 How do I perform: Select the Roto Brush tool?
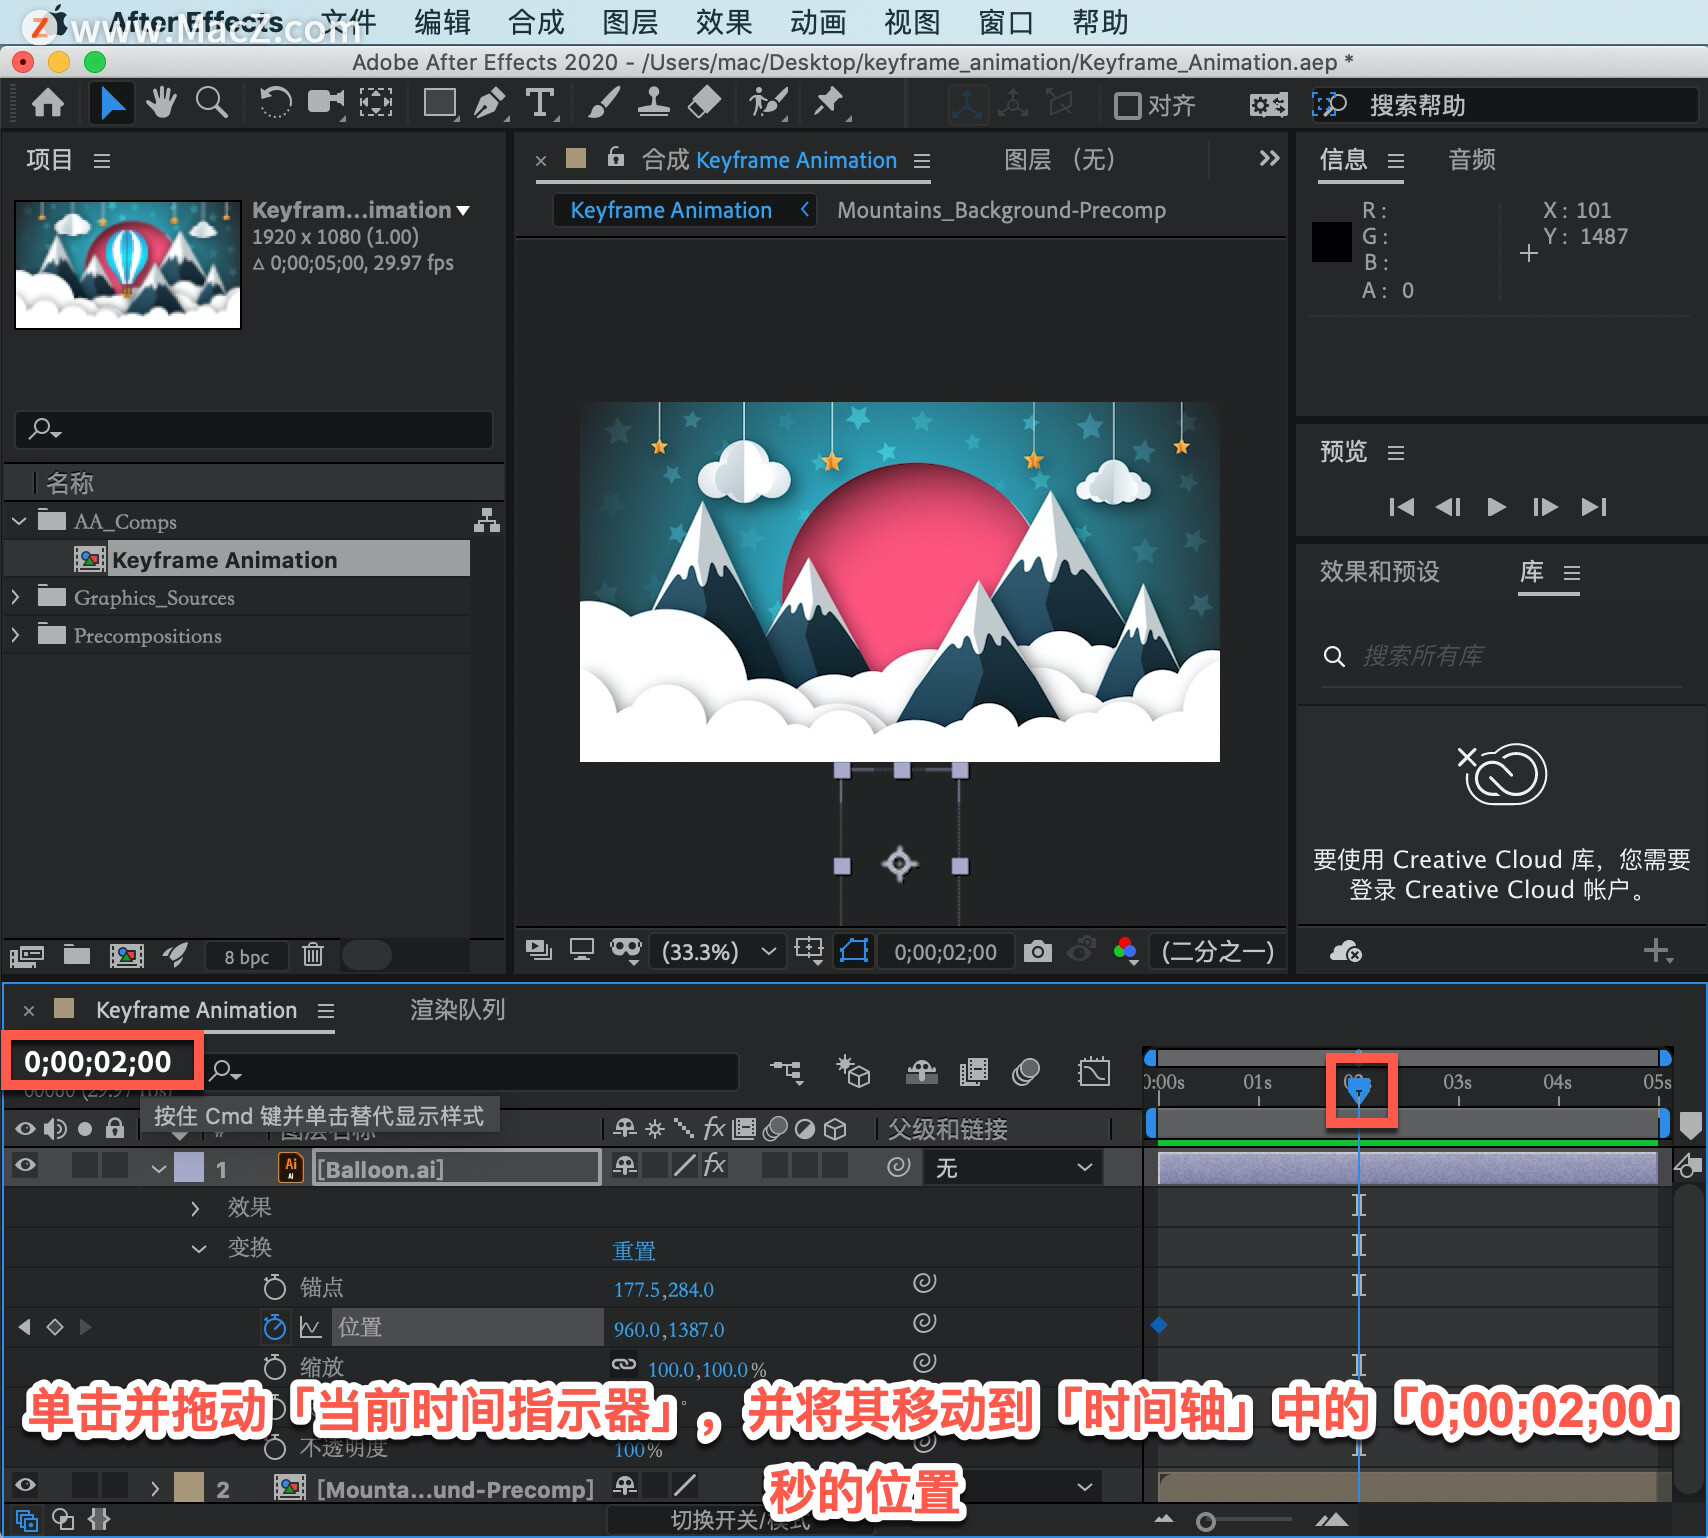[x=768, y=103]
